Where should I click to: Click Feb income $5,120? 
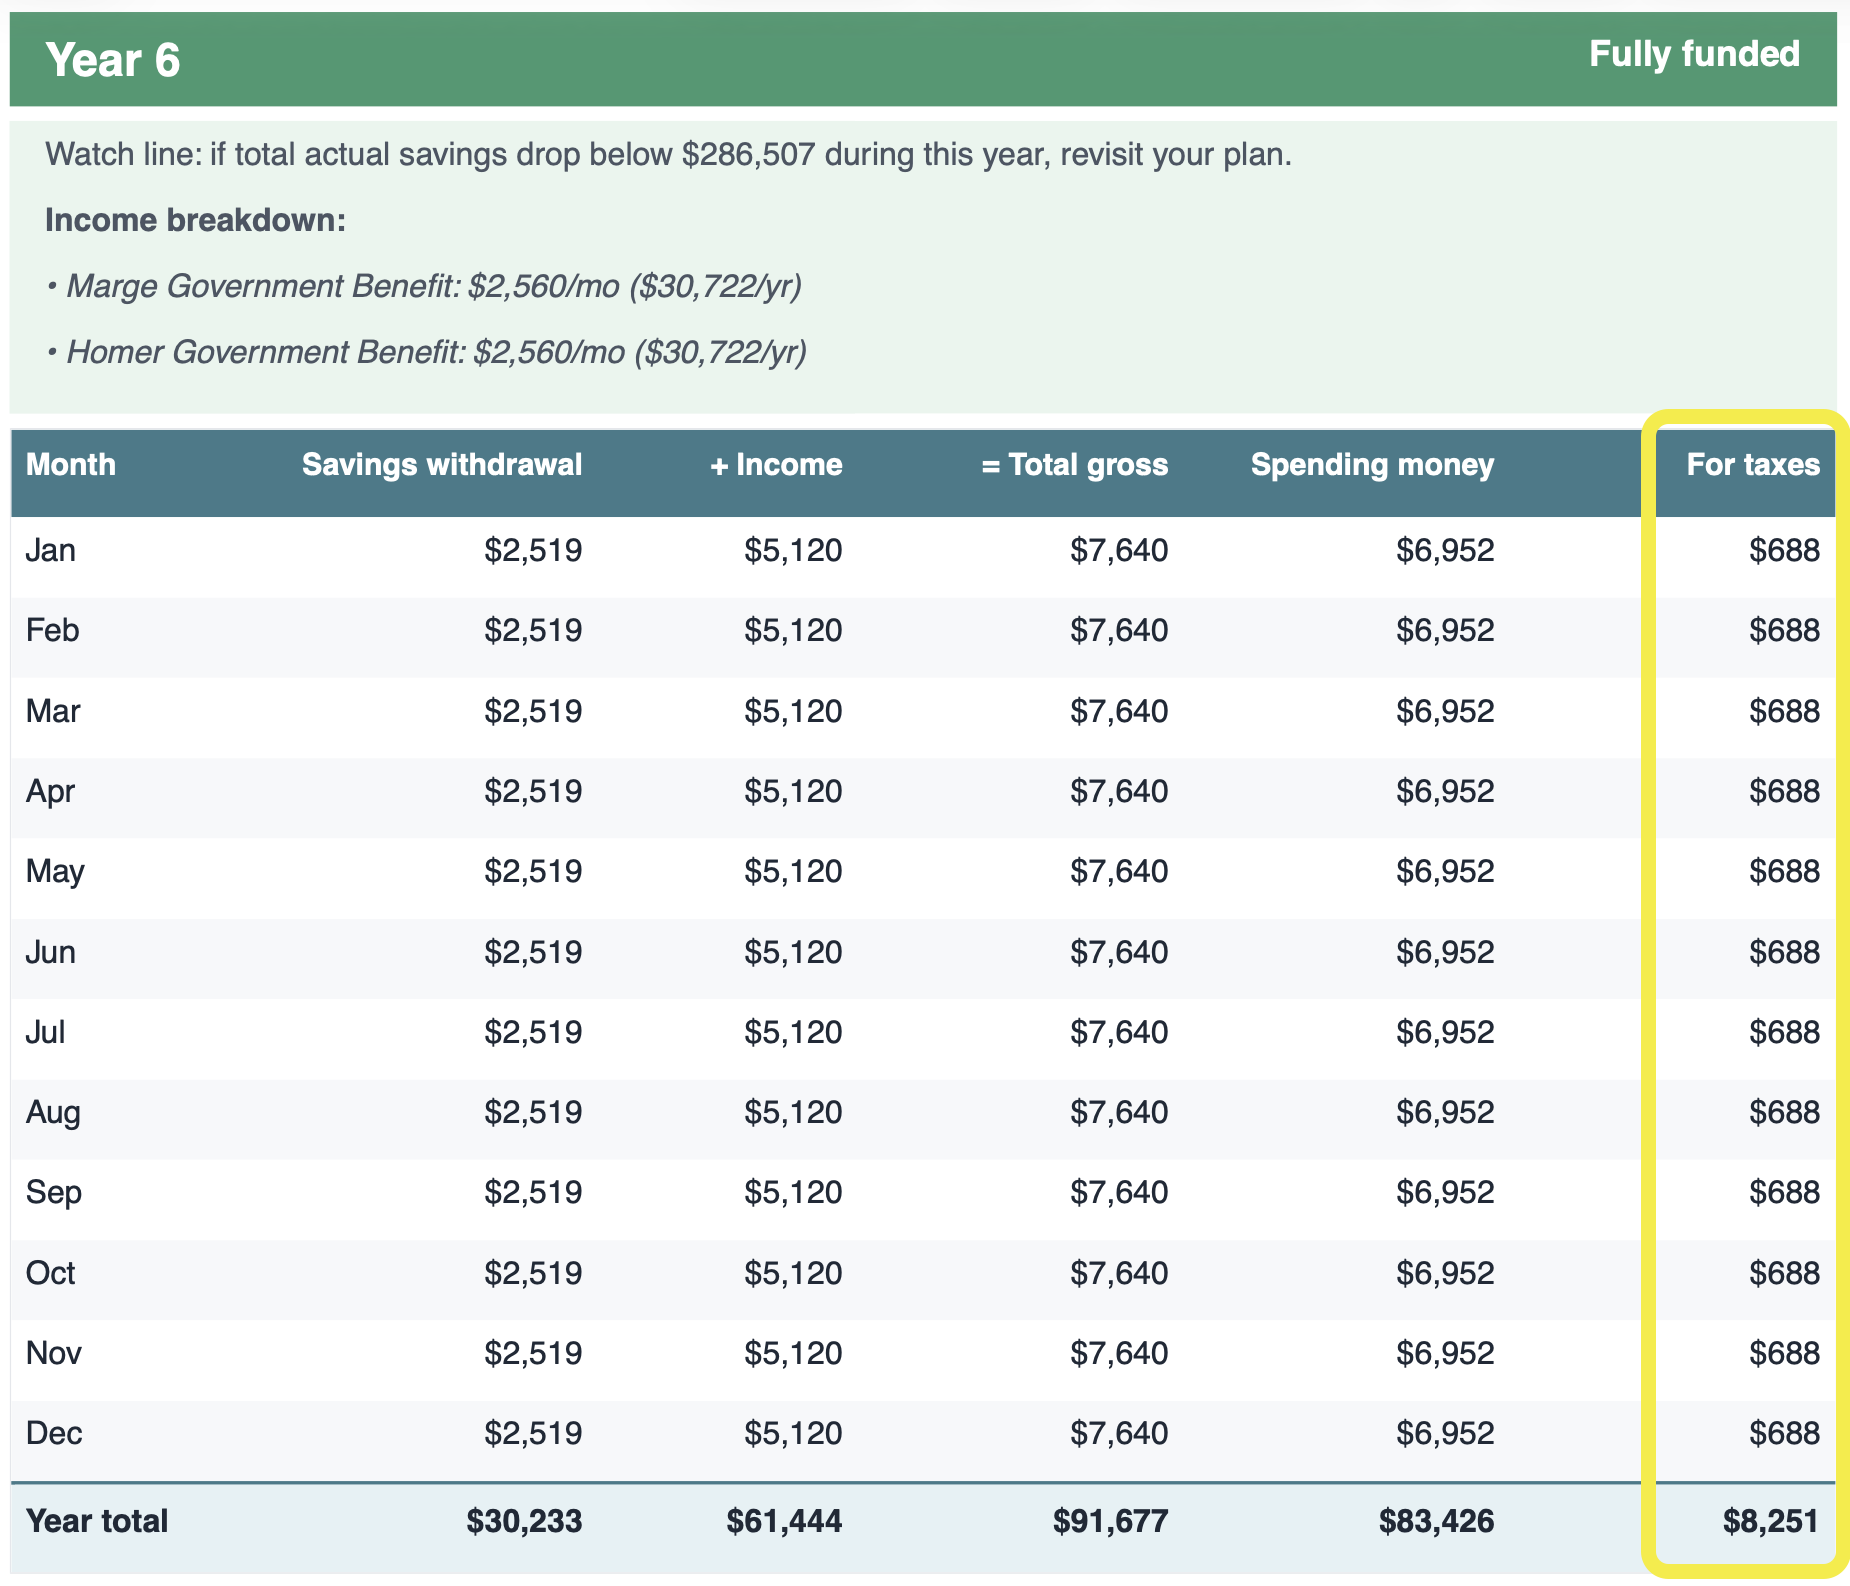(x=793, y=631)
